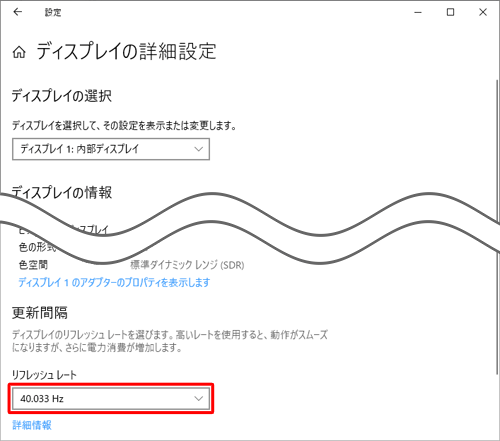Open ディスプレイ 1 のアダプターのプロパティ link

click(114, 282)
